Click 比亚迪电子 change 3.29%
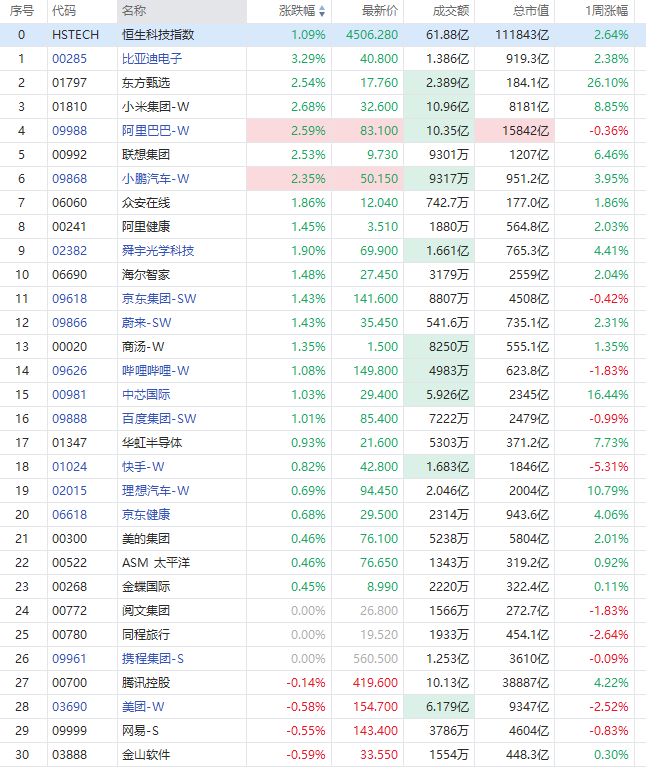Screen dimensions: 646x771 tap(308, 59)
